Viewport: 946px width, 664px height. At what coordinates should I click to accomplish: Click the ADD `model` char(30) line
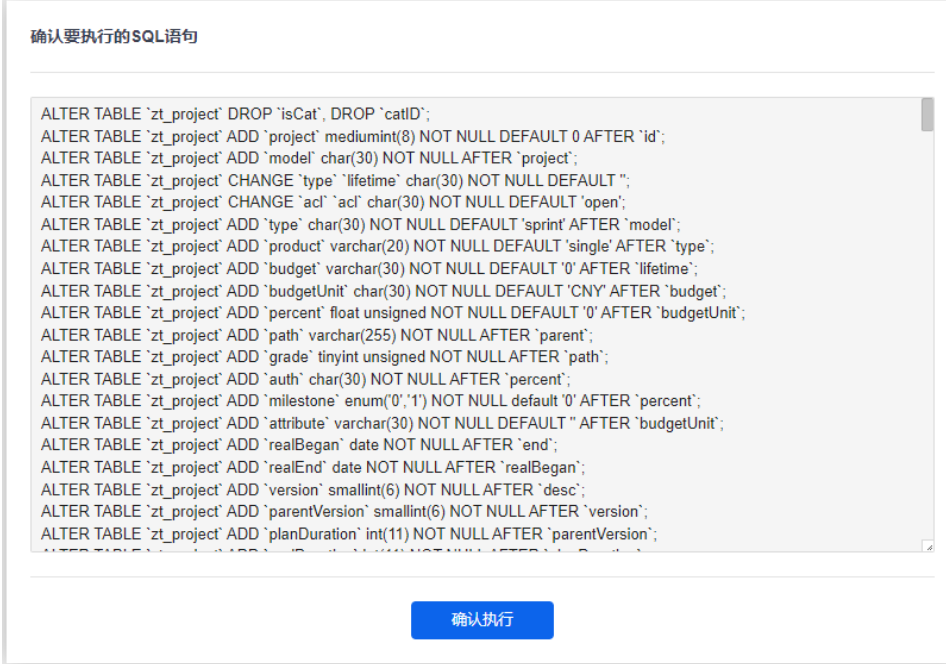pyautogui.click(x=309, y=158)
